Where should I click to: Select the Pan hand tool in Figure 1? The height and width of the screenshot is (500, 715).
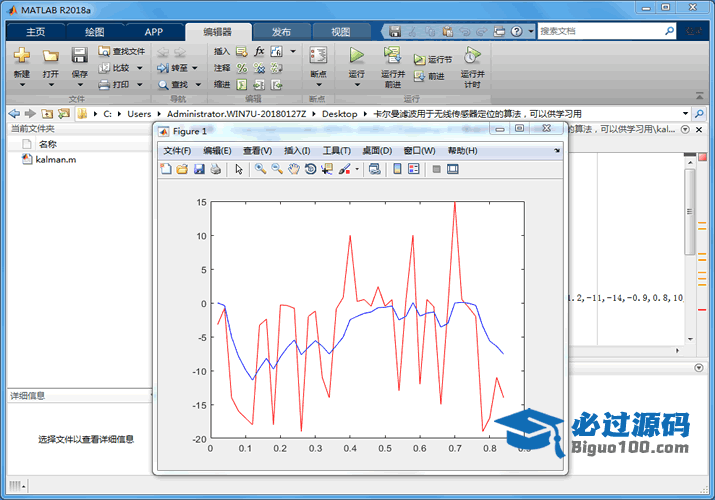point(294,170)
